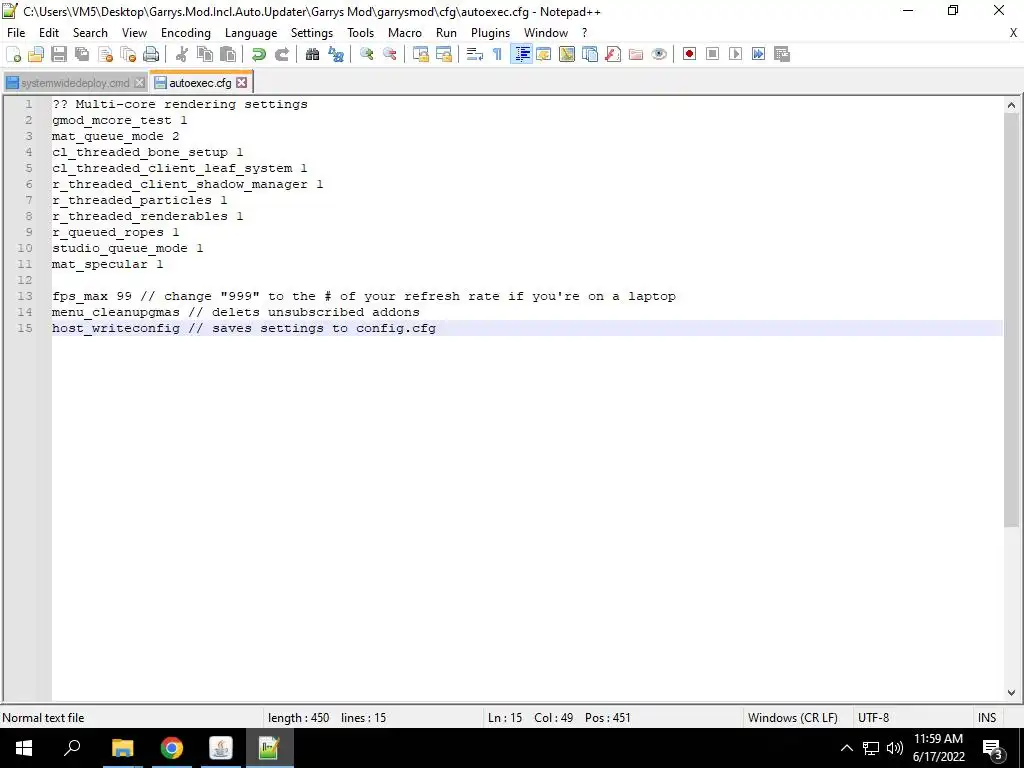Toggle synchronized horizontal scrolling
The width and height of the screenshot is (1024, 768).
tap(443, 54)
